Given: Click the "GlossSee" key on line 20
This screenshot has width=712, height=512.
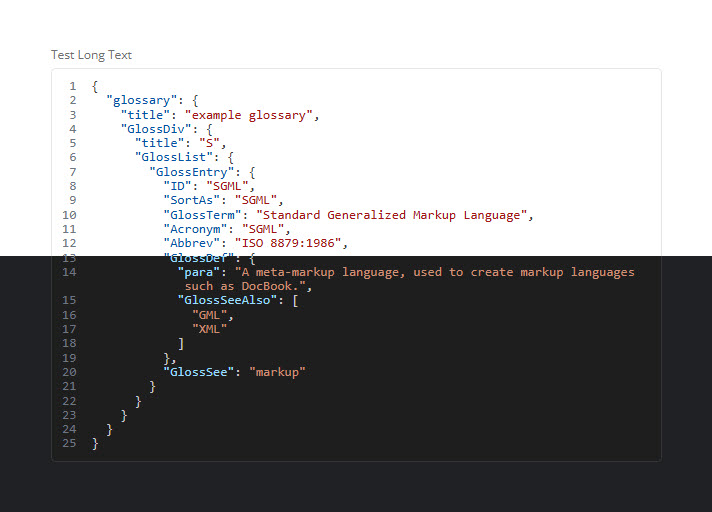Looking at the screenshot, I should [198, 372].
